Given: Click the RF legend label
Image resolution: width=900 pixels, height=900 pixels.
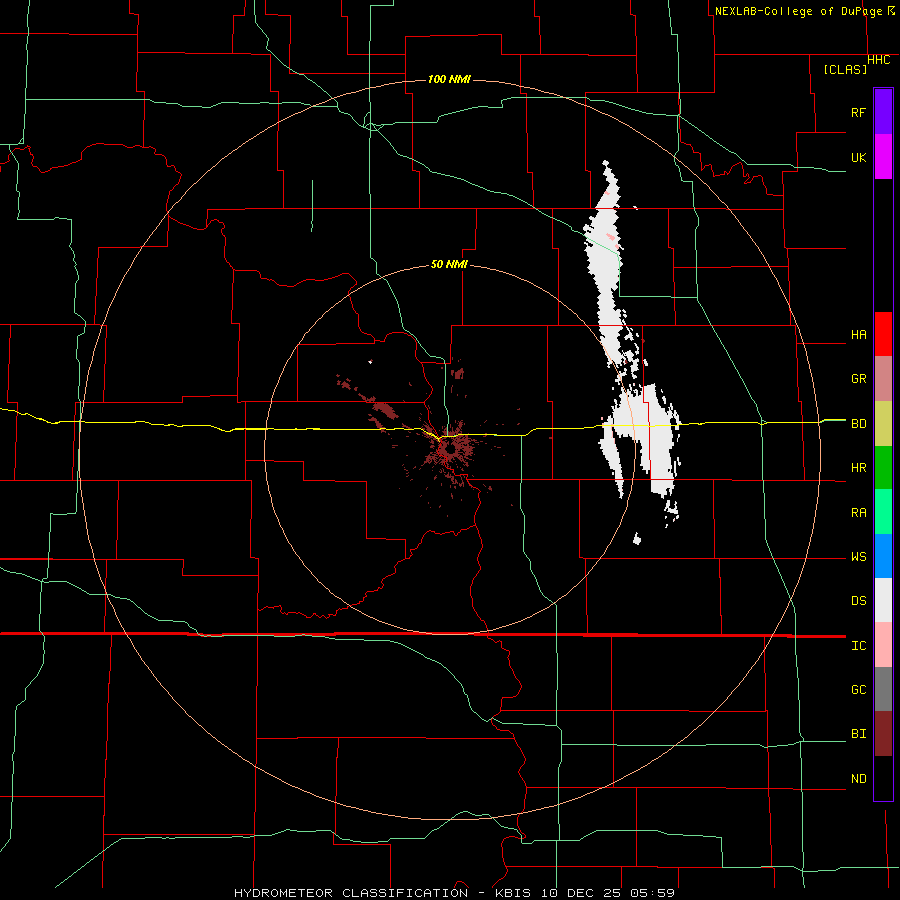Looking at the screenshot, I should click(x=858, y=112).
